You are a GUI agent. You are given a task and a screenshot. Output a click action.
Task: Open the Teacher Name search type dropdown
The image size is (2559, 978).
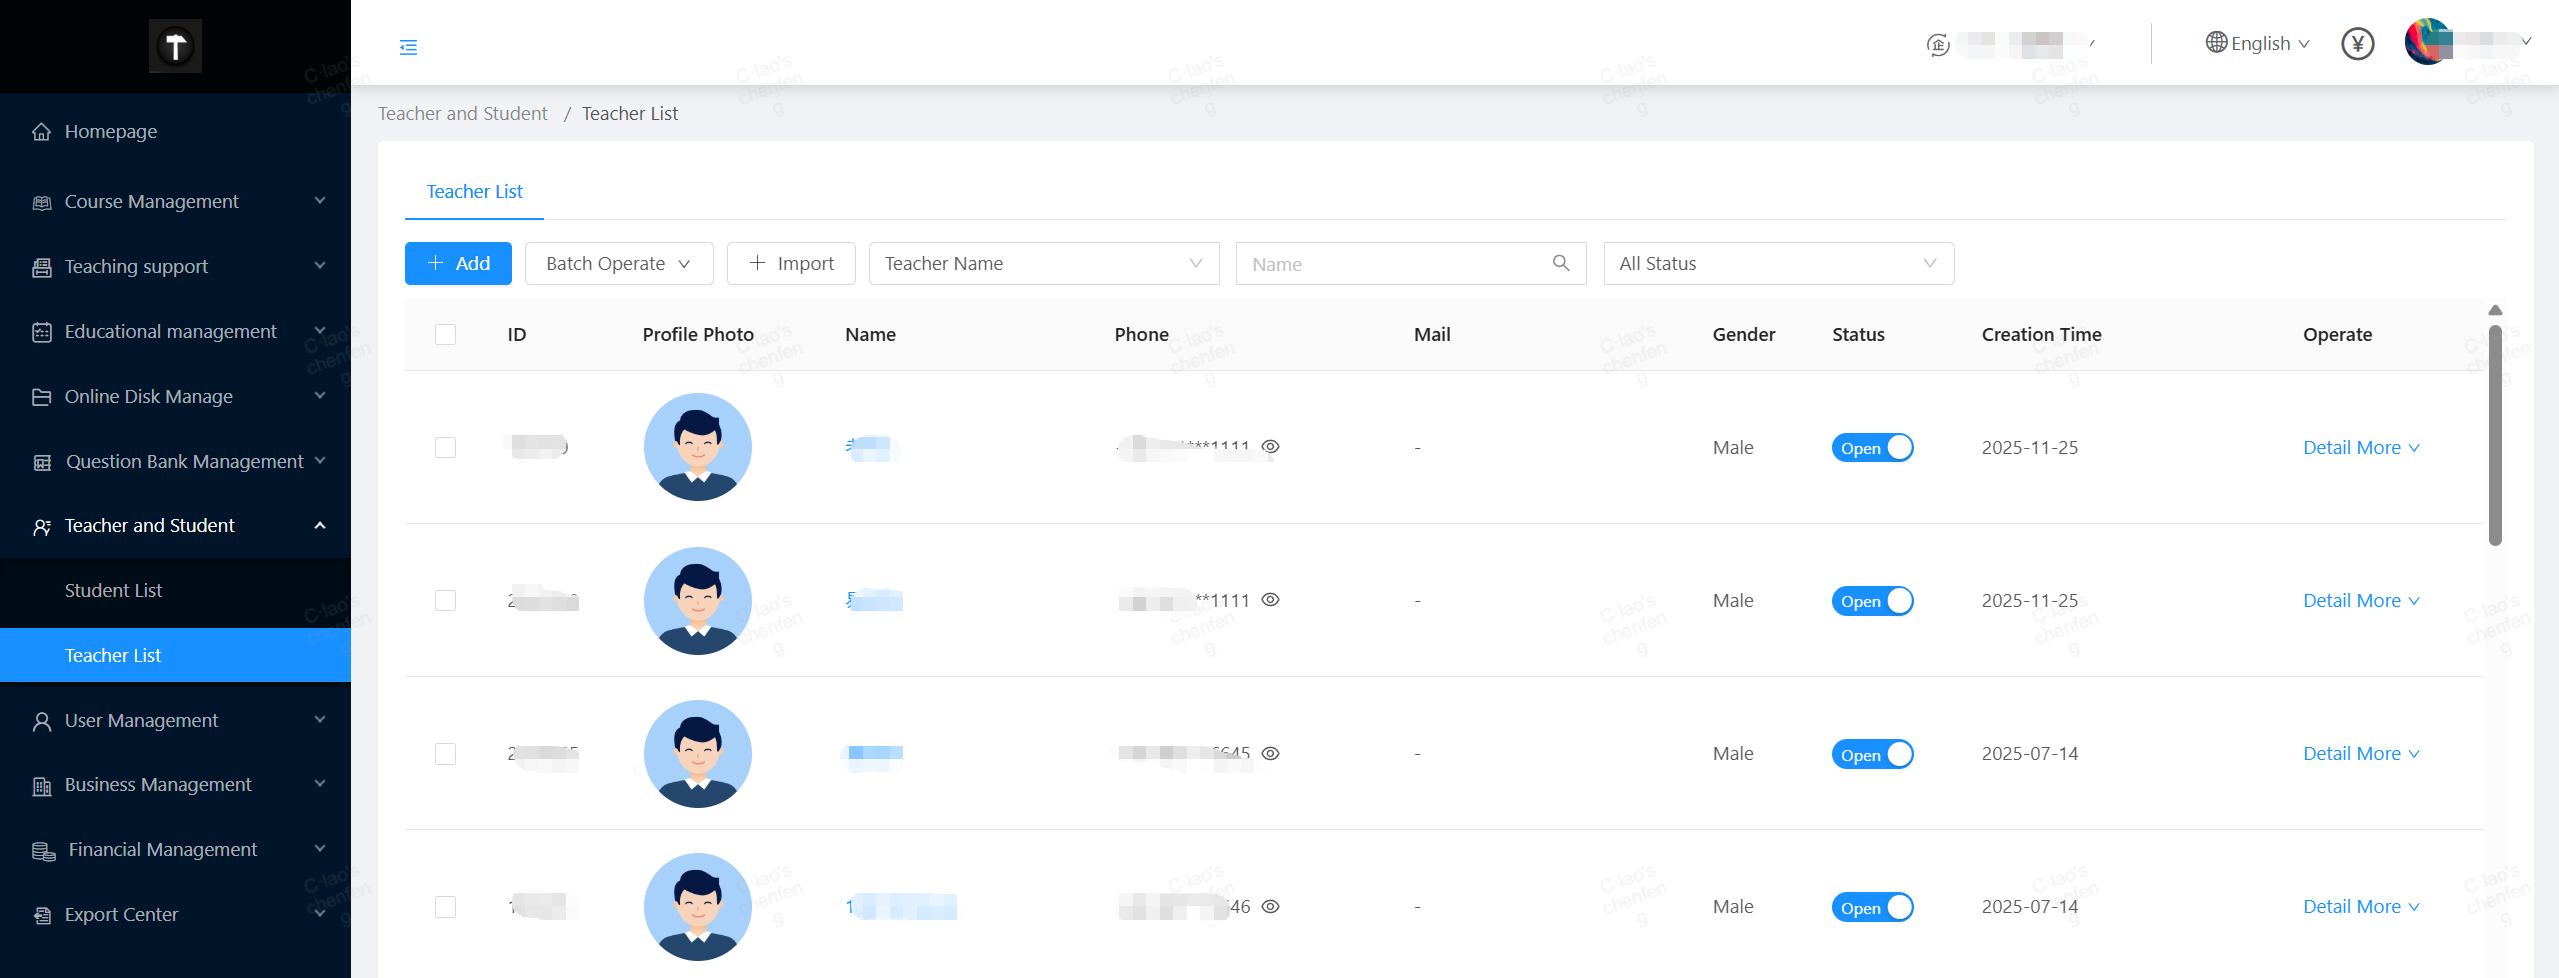(x=1043, y=264)
